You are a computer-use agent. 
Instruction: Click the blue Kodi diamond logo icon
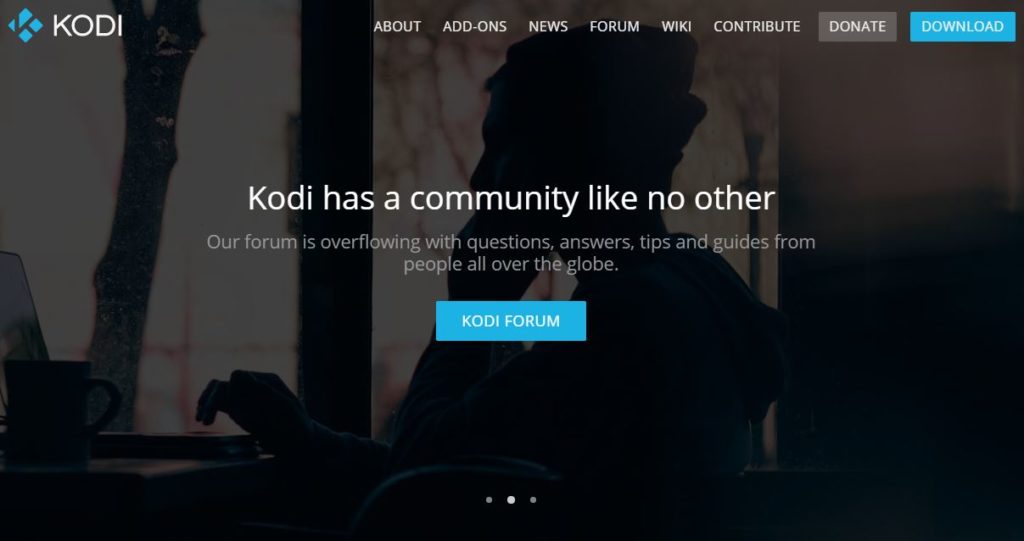(x=25, y=25)
